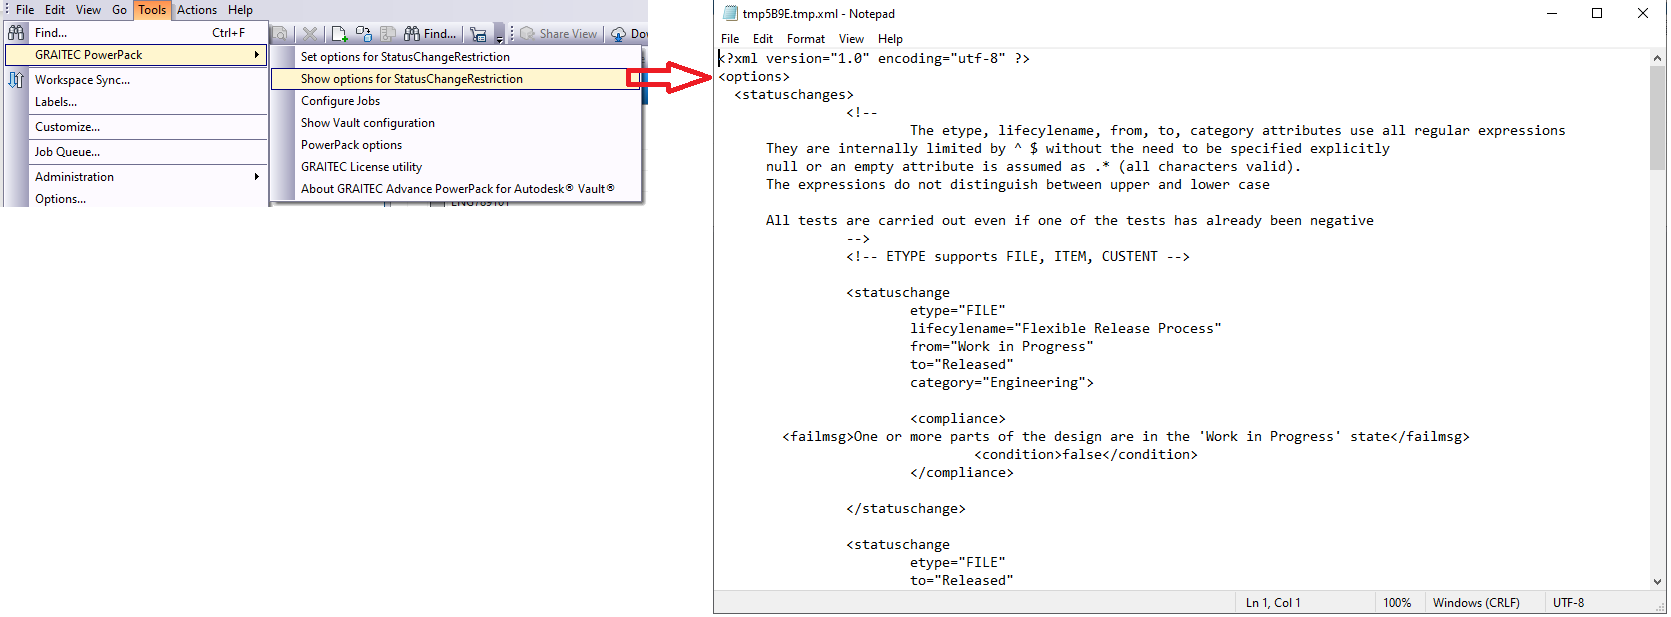Select Show Vault configuration

(x=456, y=123)
